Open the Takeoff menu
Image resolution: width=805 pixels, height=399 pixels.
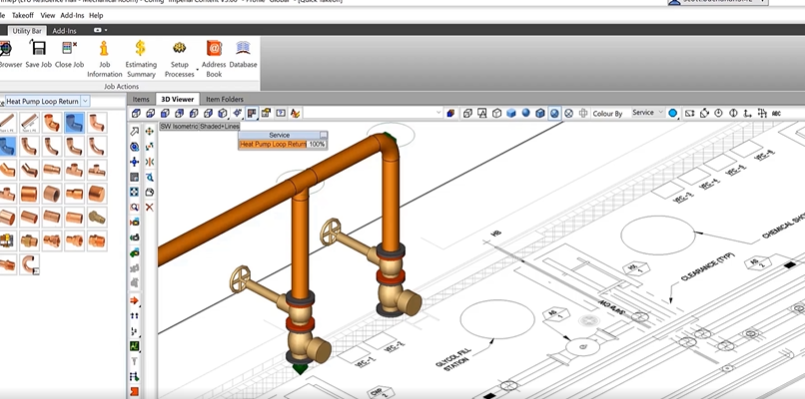pyautogui.click(x=23, y=15)
